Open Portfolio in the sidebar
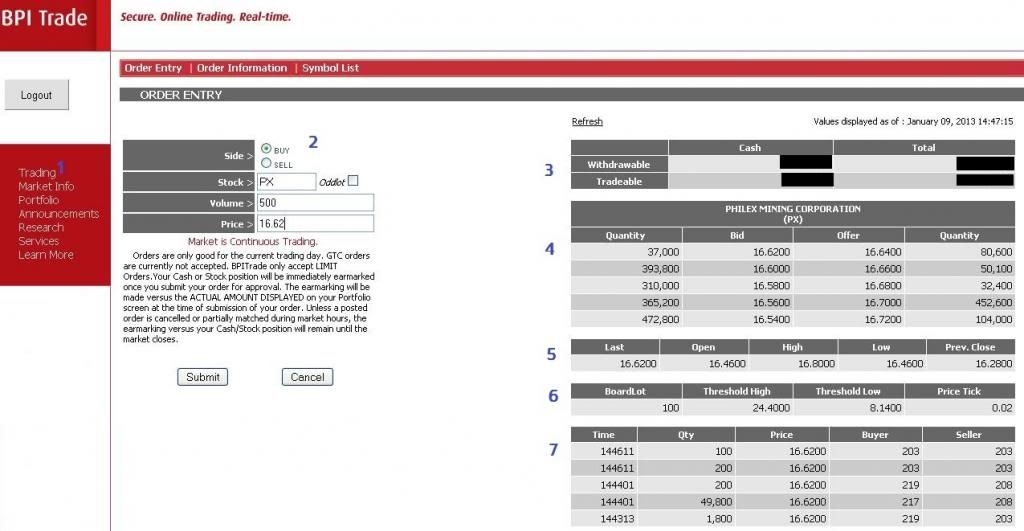1024x531 pixels. coord(39,200)
